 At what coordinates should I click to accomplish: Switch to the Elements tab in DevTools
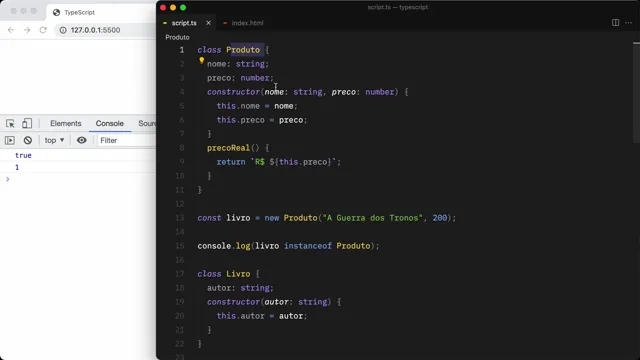coord(66,123)
